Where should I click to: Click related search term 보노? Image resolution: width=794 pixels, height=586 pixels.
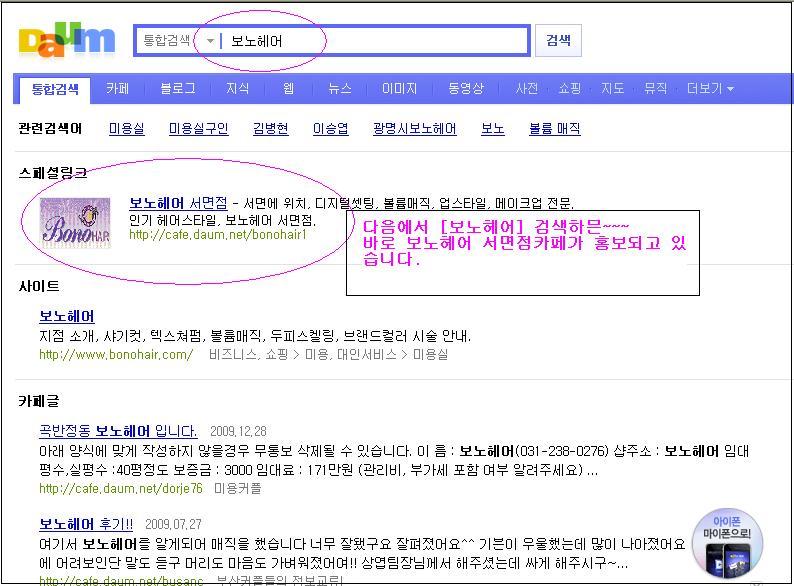(x=493, y=129)
